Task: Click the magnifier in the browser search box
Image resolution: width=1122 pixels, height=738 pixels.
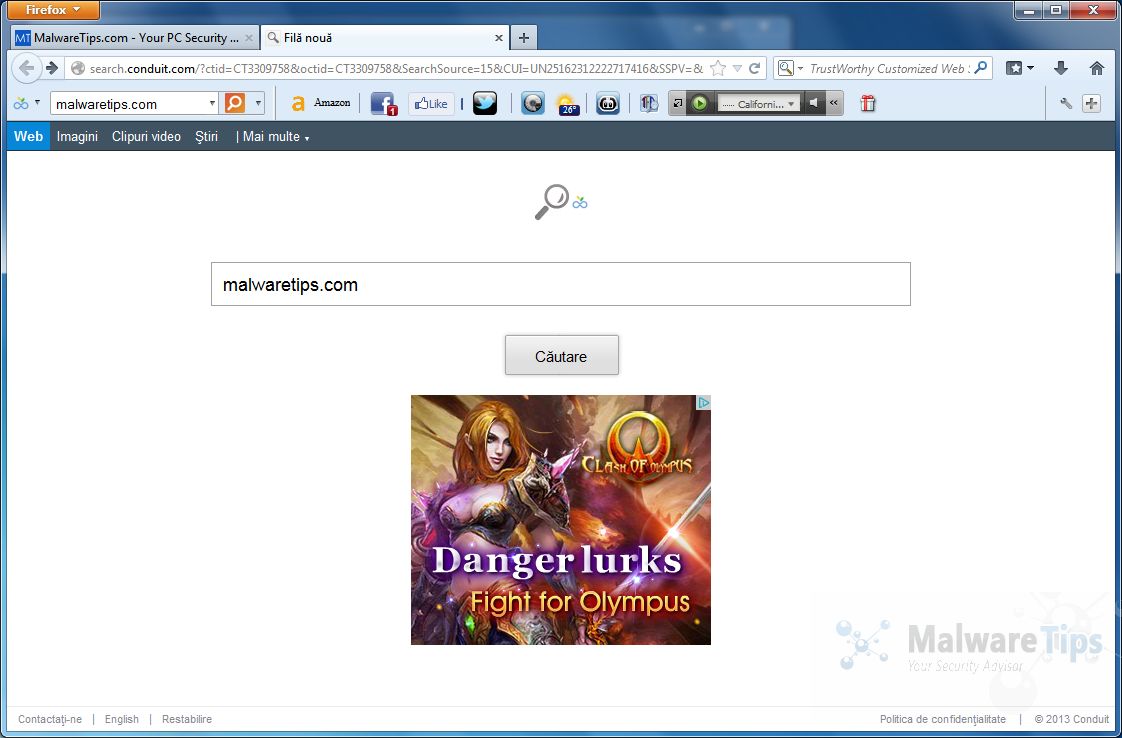Action: point(981,68)
